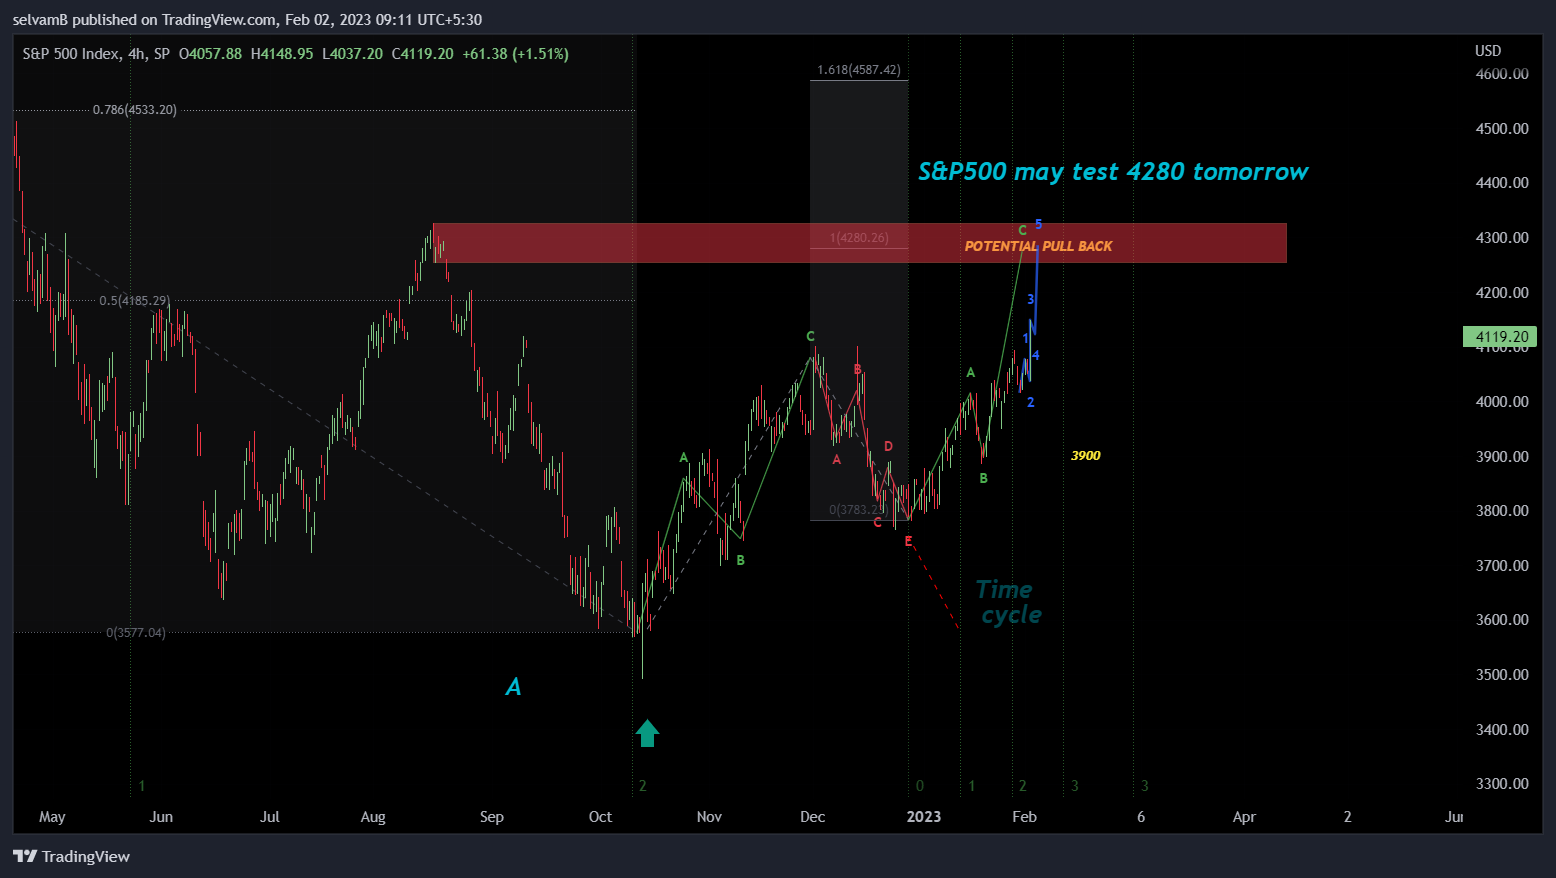Click the Apr label on time axis
The width and height of the screenshot is (1556, 878).
tap(1244, 817)
